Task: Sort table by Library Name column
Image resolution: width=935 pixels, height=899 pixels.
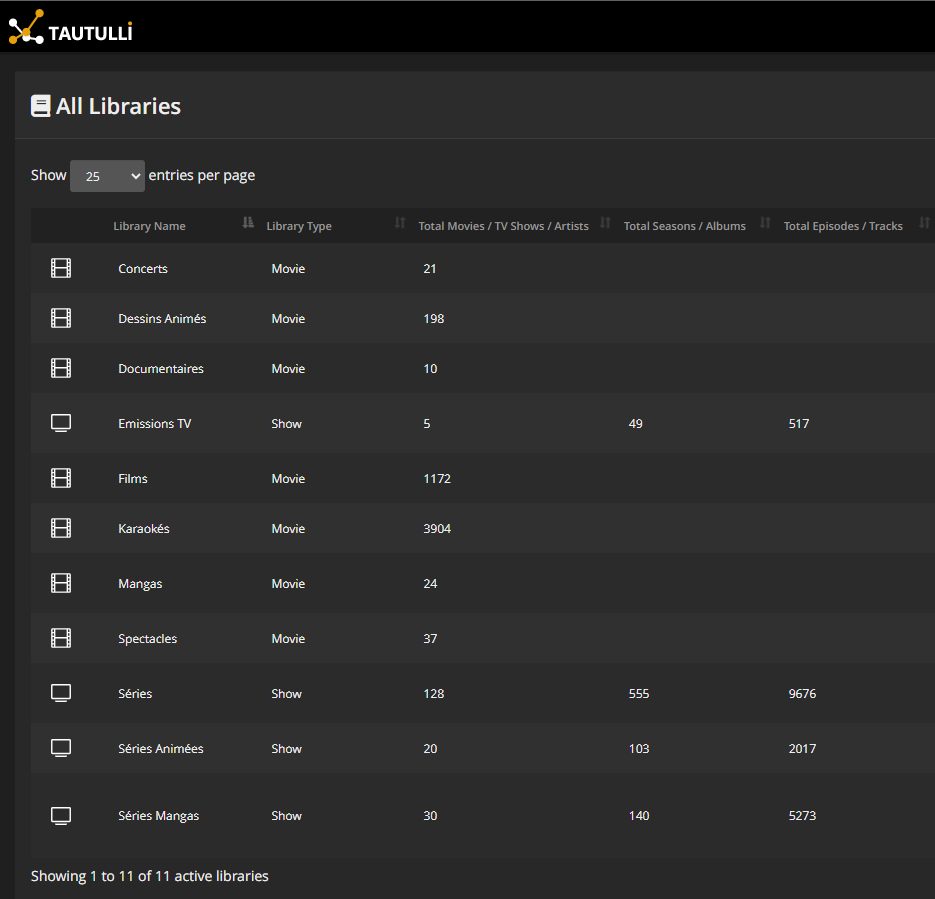Action: point(149,226)
